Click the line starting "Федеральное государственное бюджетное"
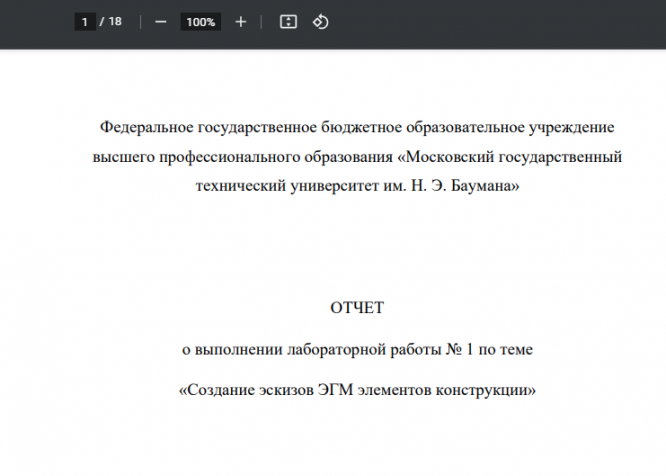The image size is (666, 476). click(357, 127)
